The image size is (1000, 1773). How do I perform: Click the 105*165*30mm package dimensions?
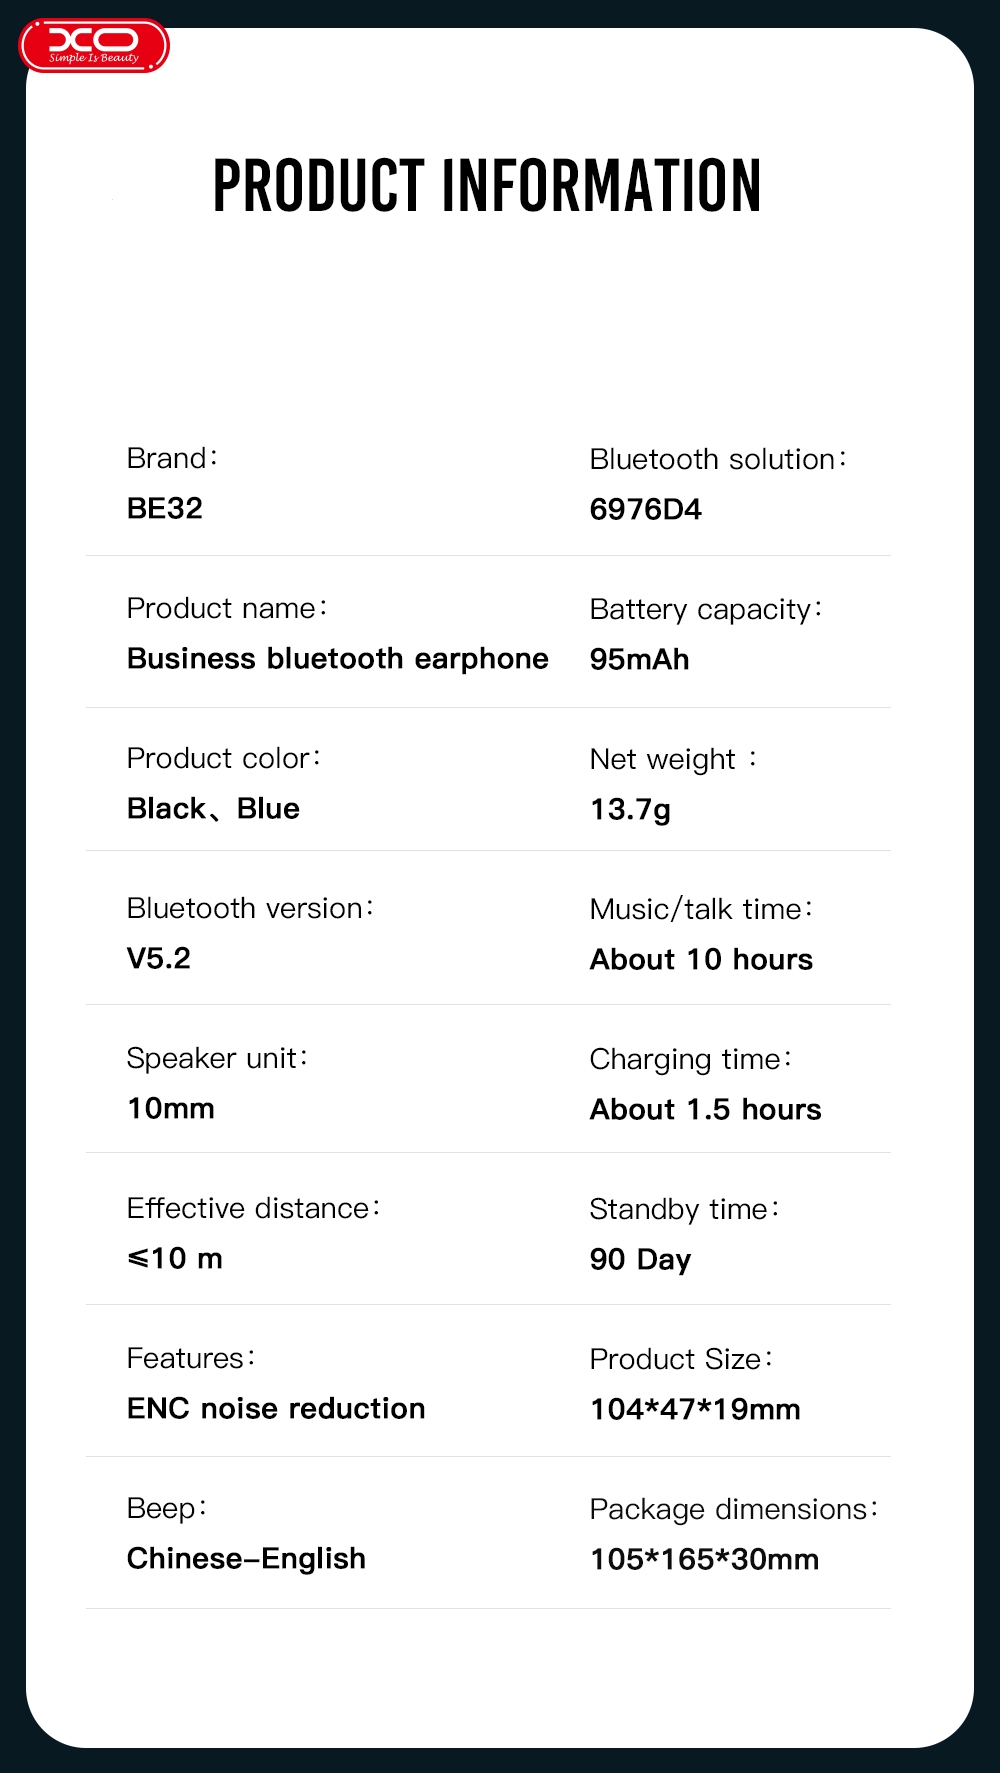(x=704, y=1559)
